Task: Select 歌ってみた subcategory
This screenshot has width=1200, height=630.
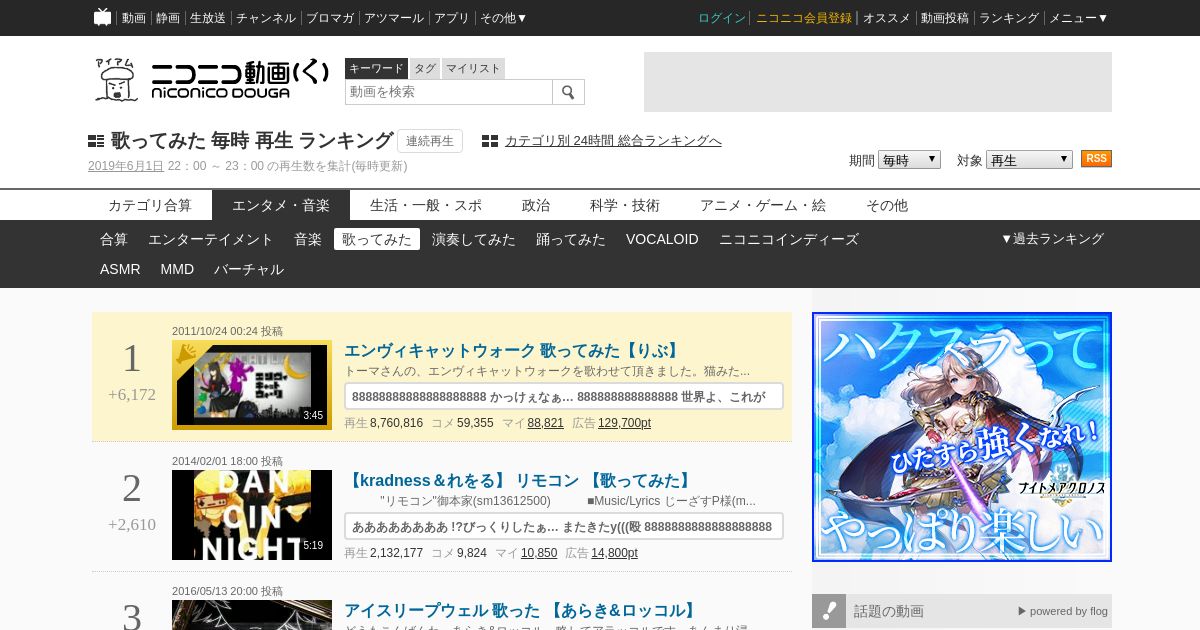Action: click(x=377, y=239)
